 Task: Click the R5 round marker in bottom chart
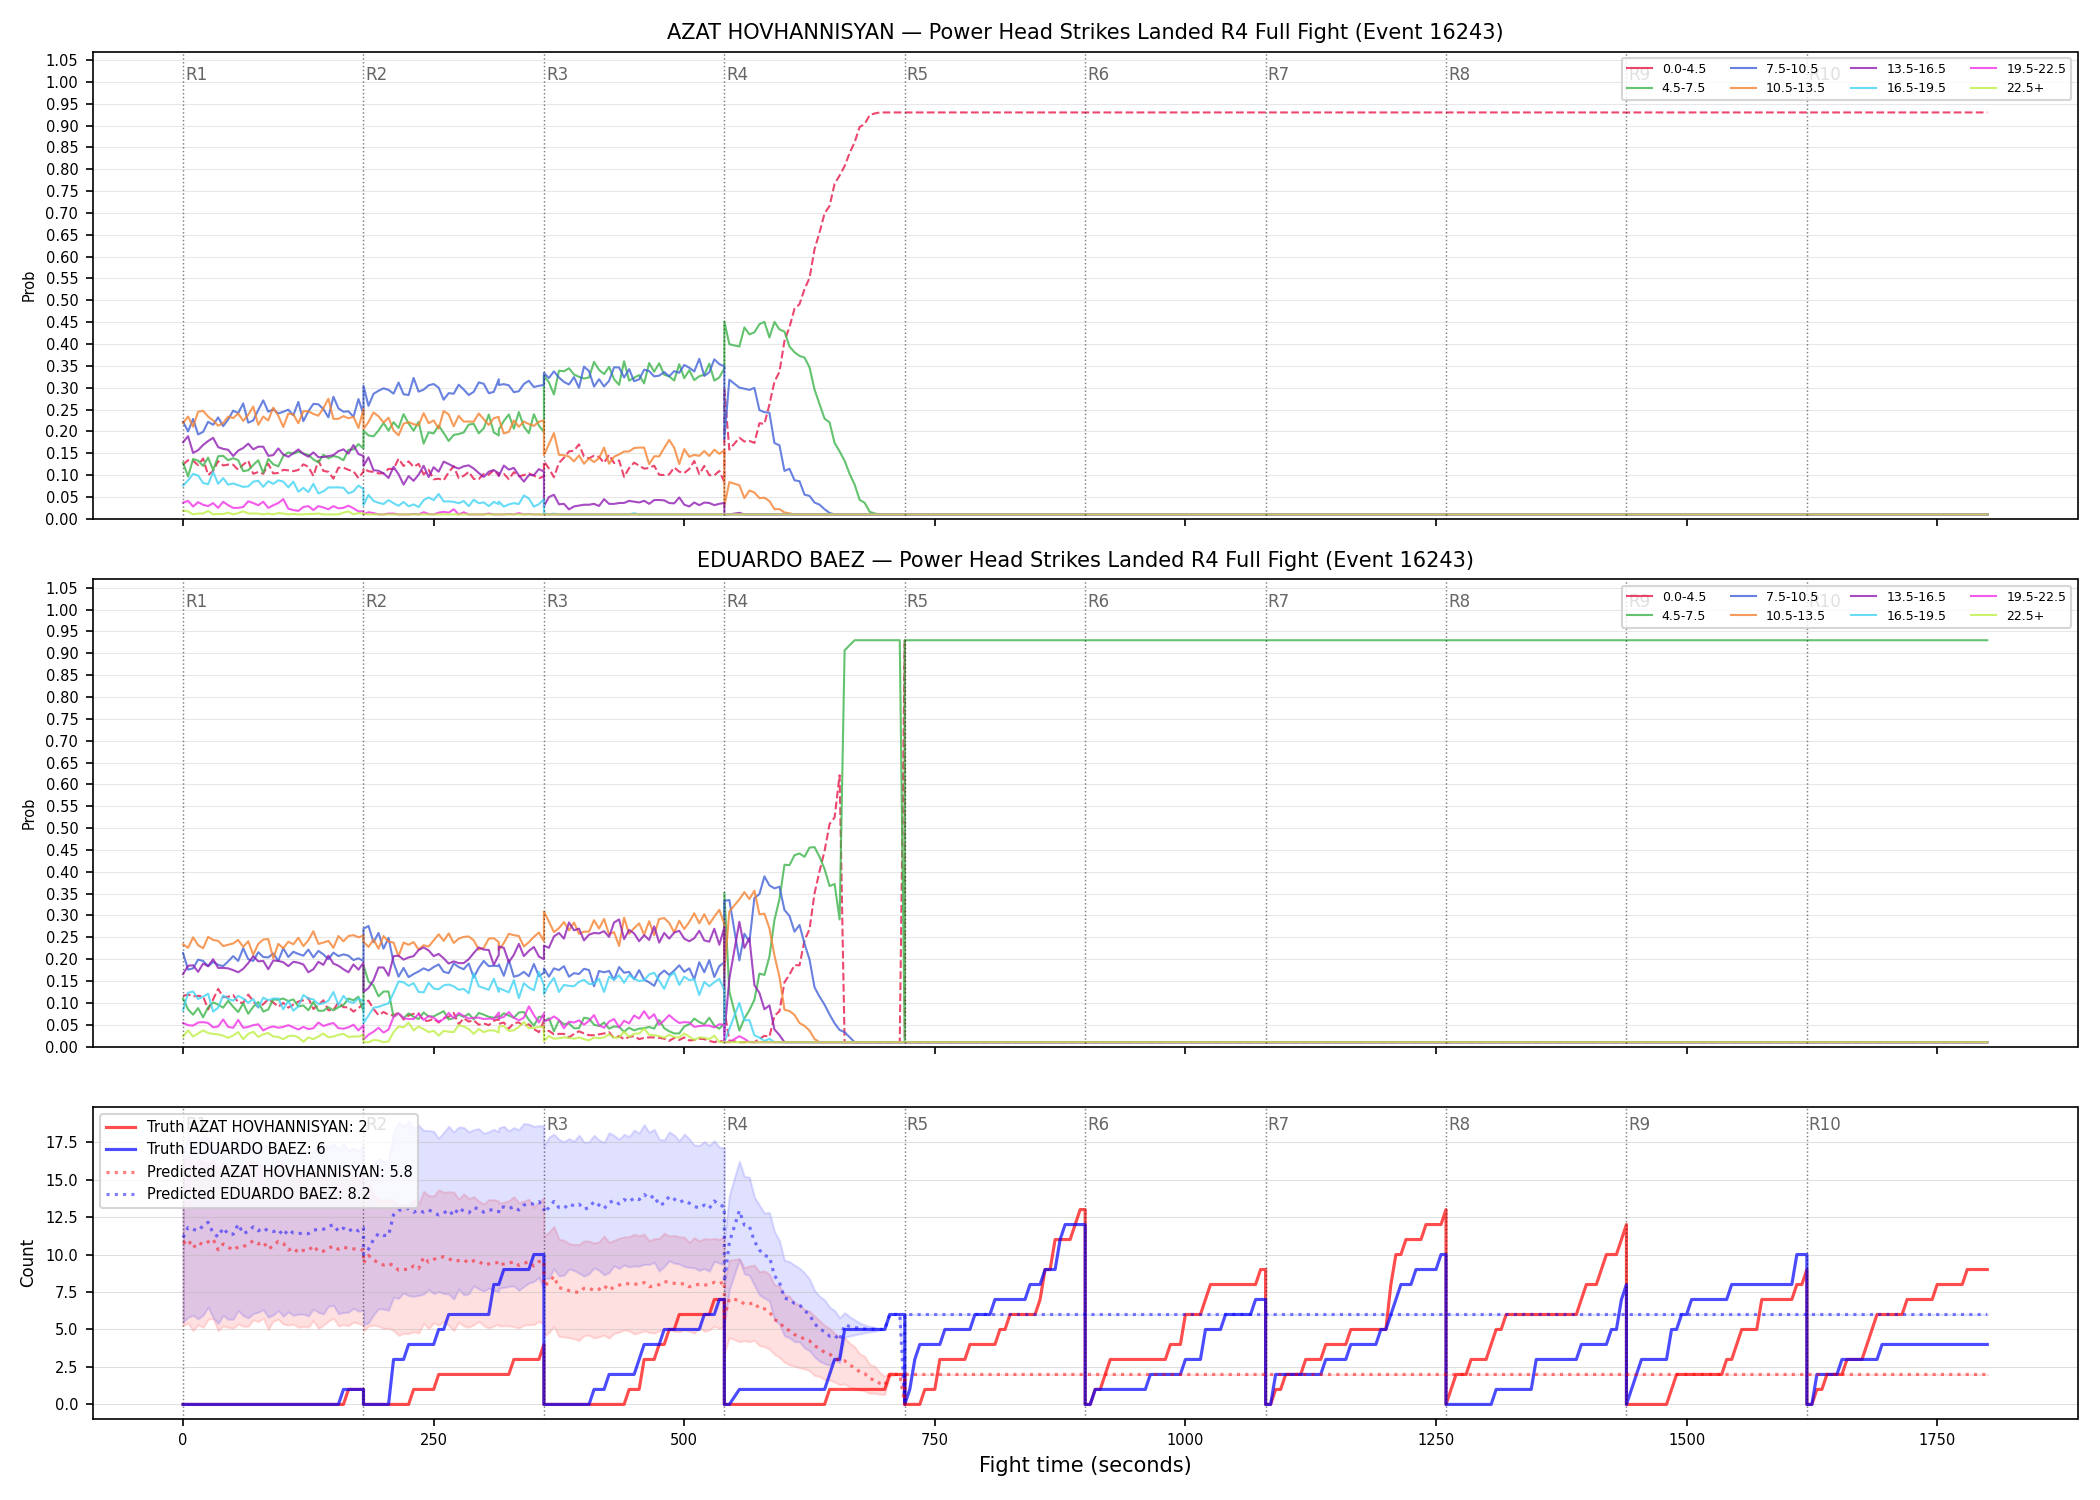pos(917,1124)
